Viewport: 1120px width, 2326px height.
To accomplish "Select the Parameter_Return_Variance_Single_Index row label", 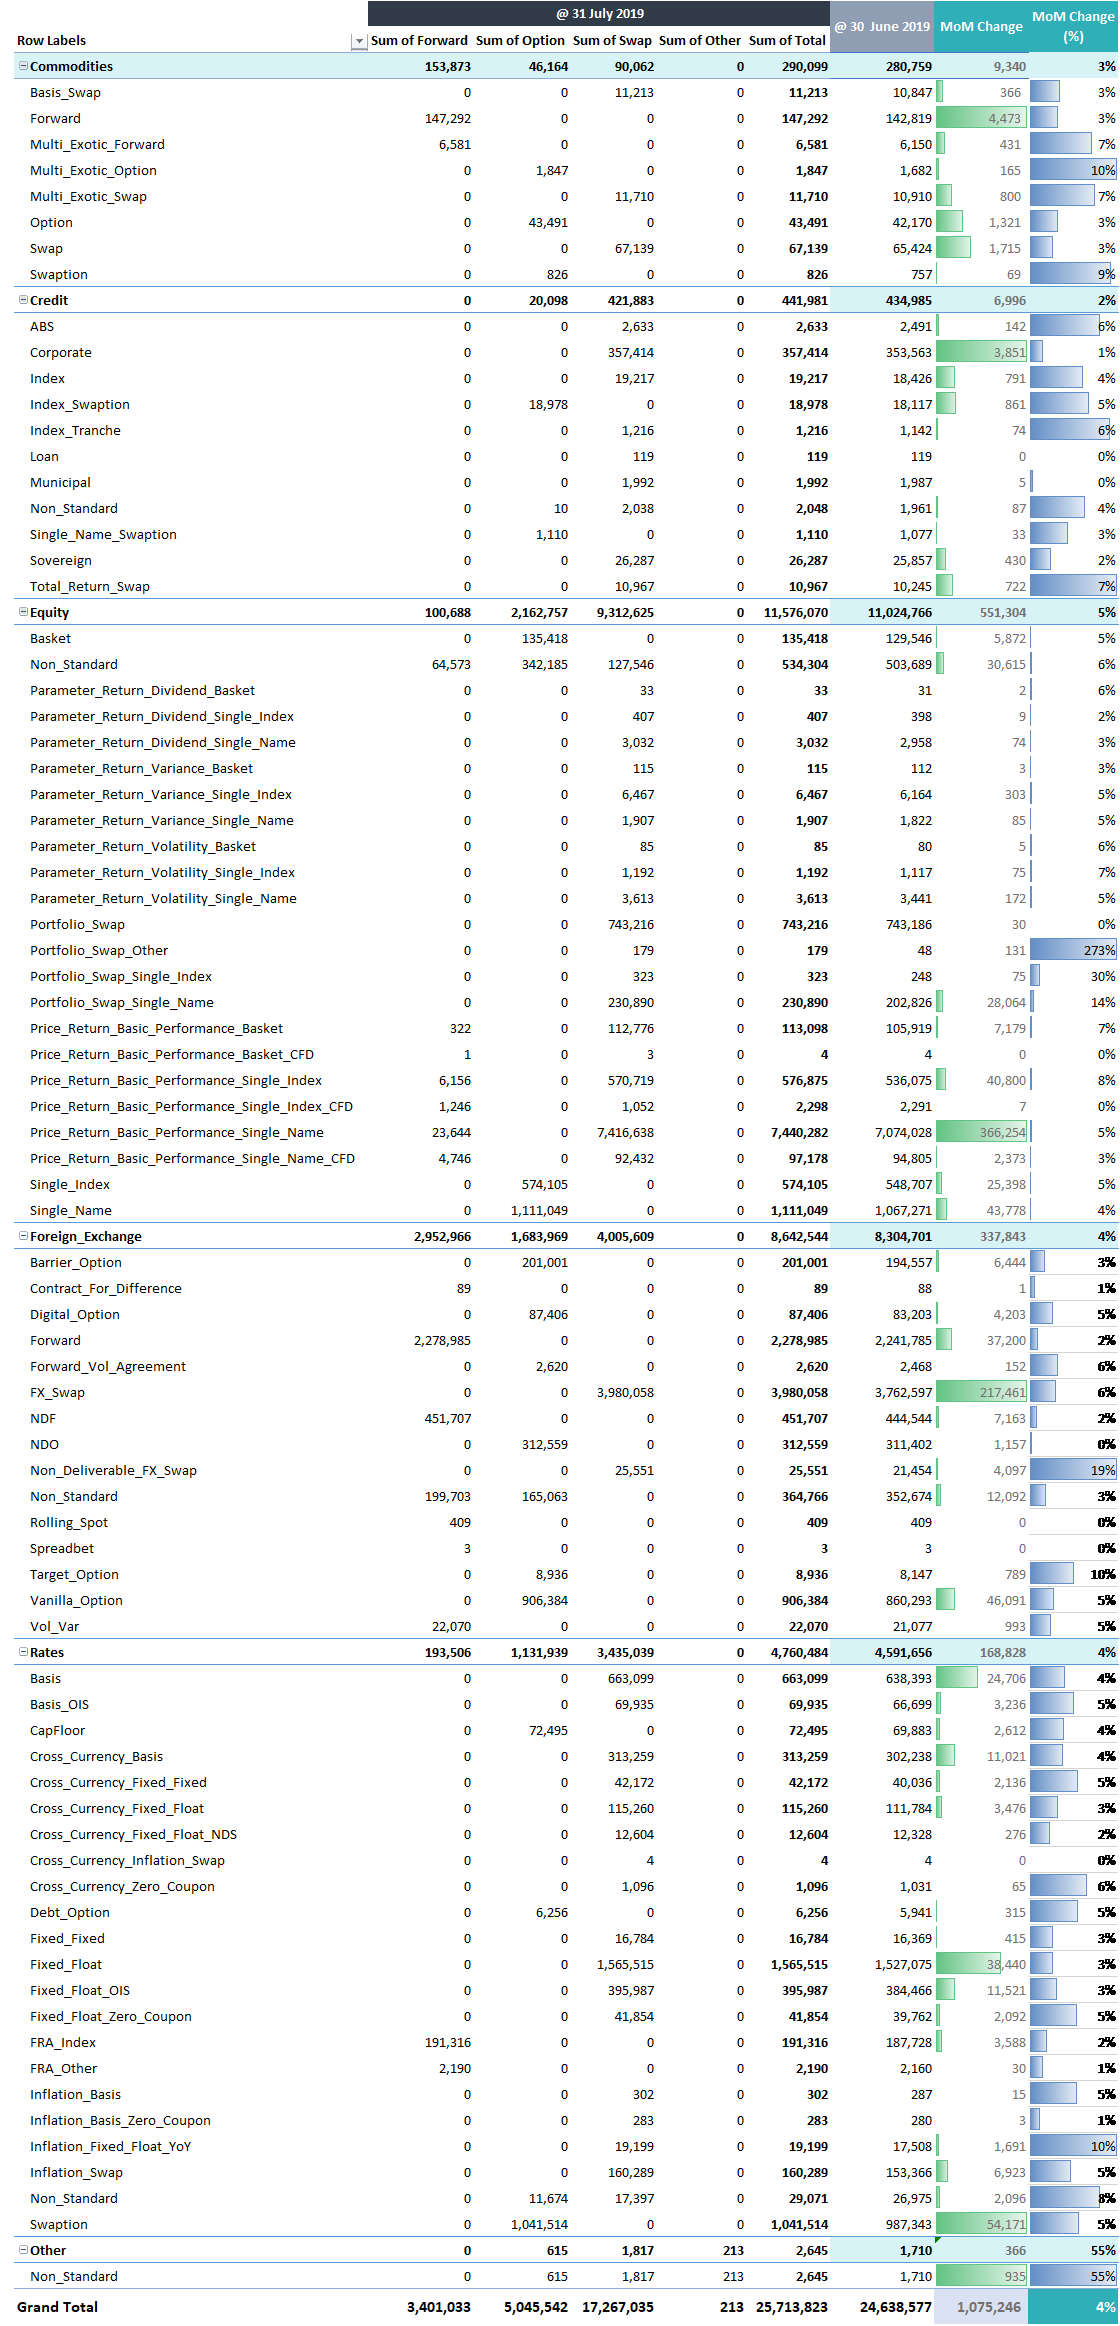I will click(161, 794).
